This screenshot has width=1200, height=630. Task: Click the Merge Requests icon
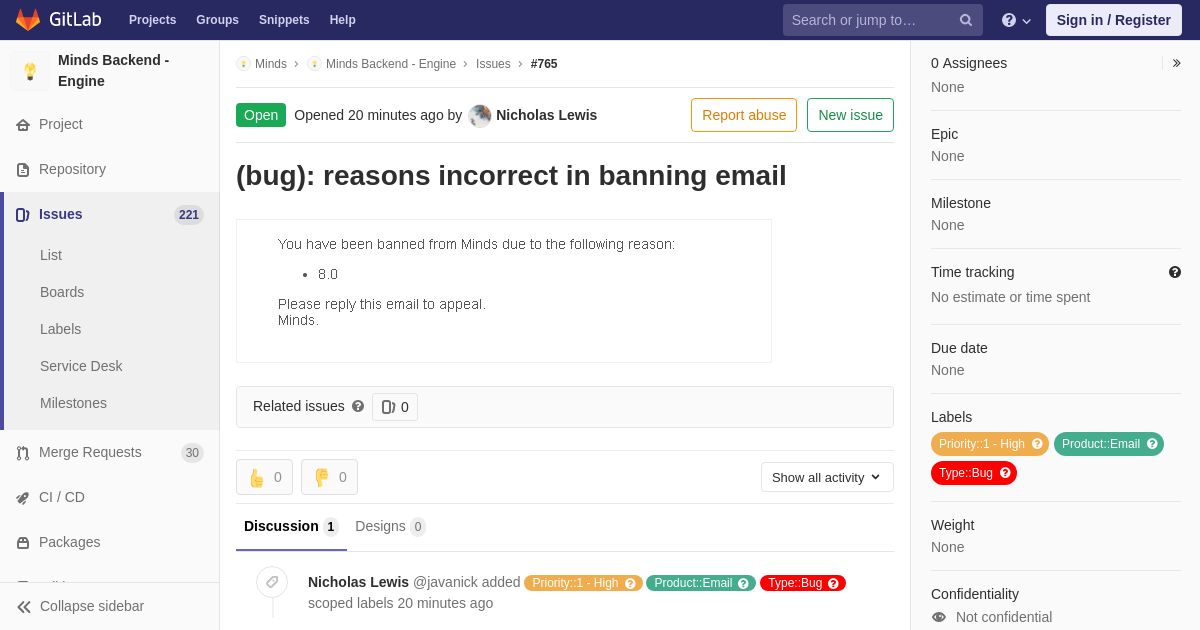(x=23, y=453)
